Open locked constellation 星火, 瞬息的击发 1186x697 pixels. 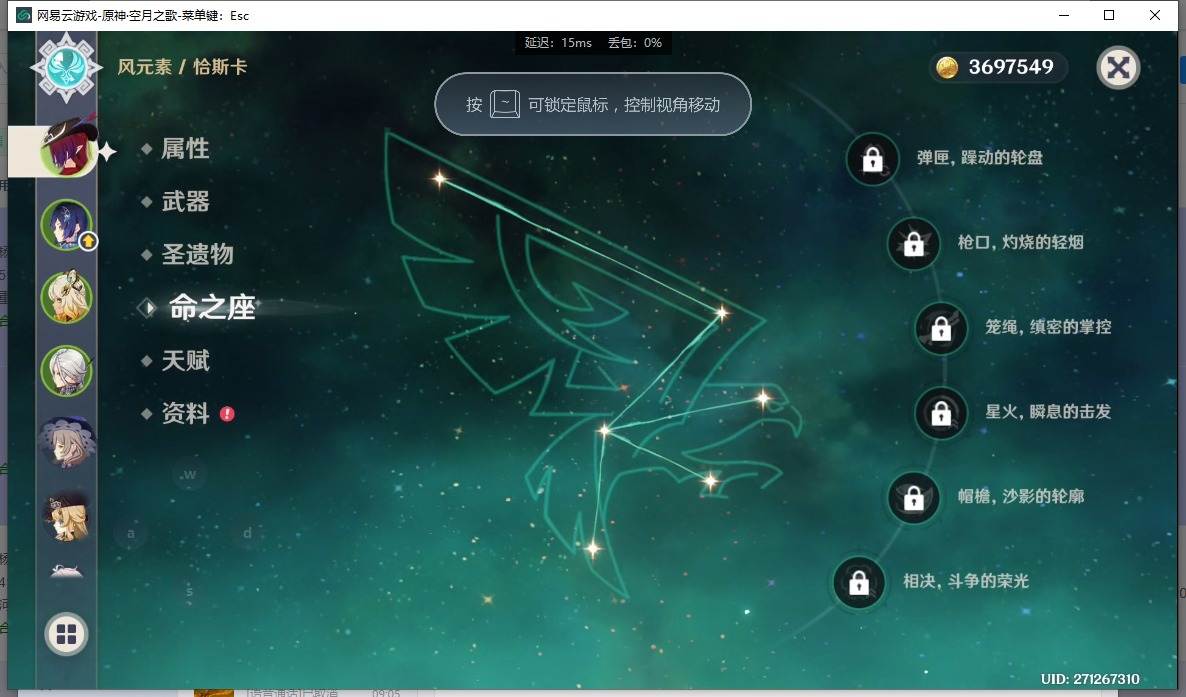pos(941,413)
